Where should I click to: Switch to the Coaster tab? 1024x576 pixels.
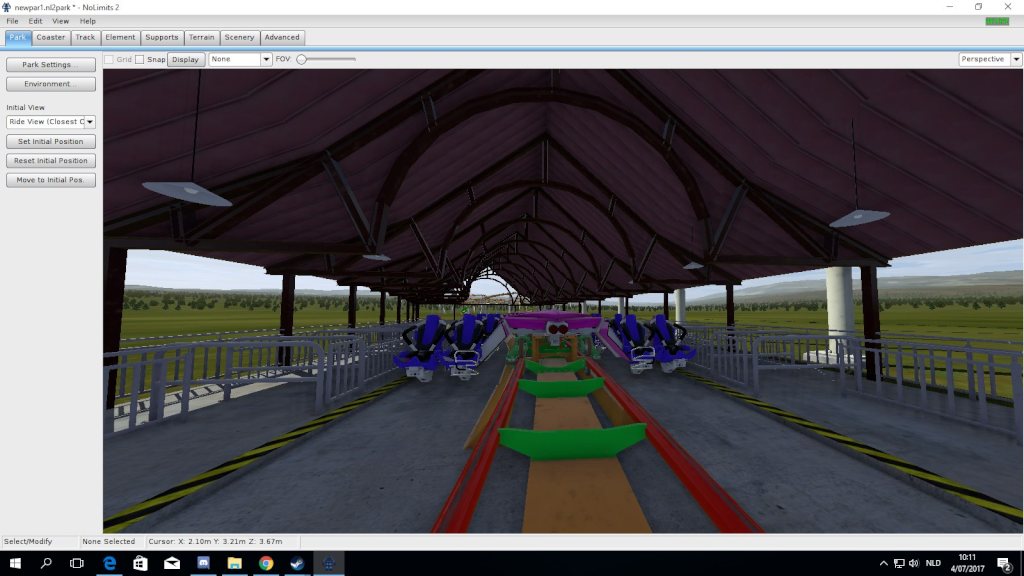(50, 38)
